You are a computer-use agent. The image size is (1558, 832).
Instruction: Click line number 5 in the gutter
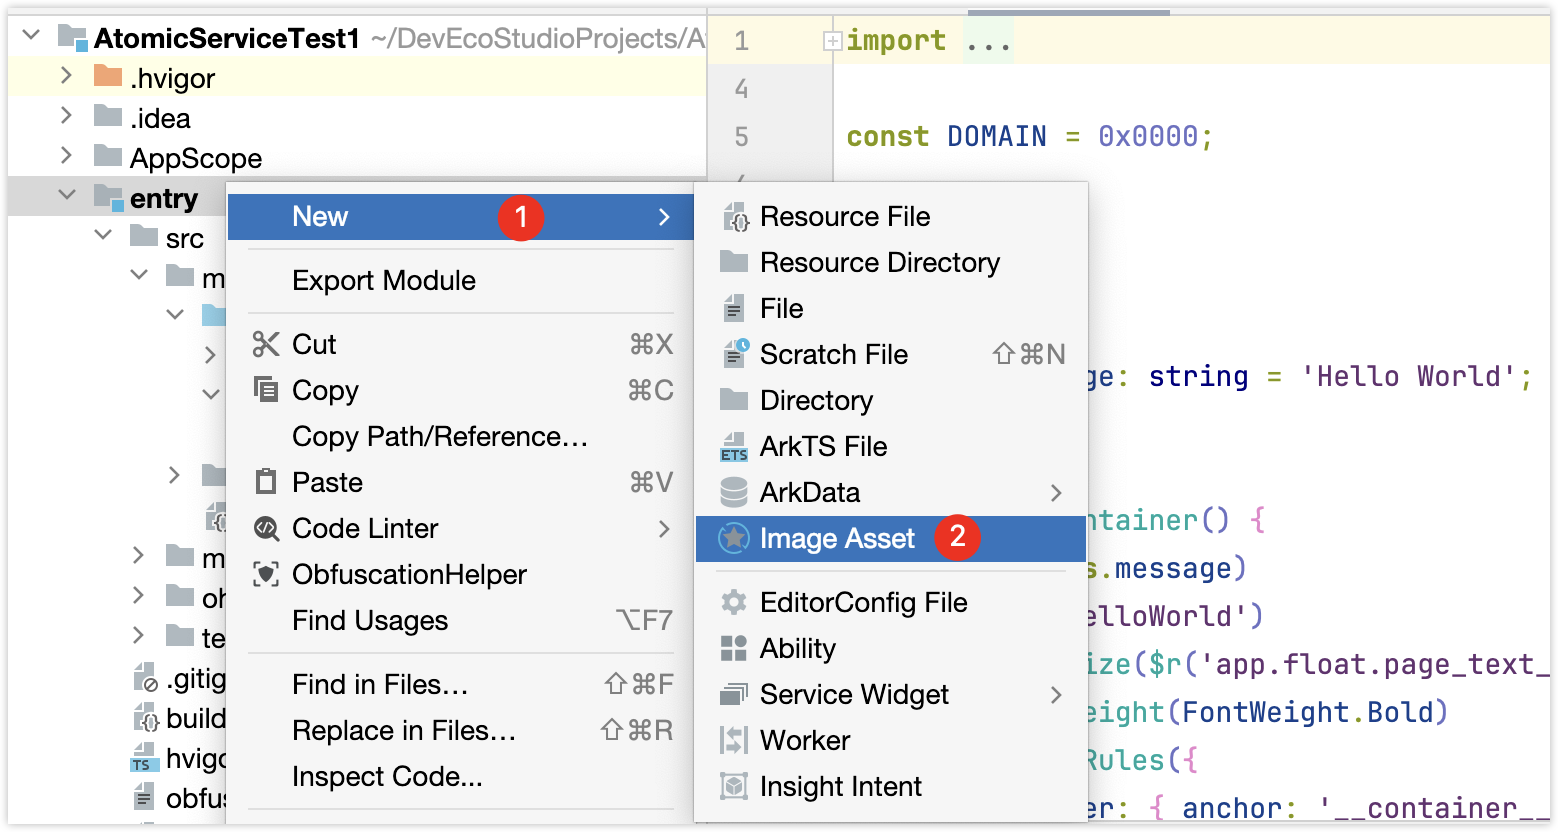741,136
